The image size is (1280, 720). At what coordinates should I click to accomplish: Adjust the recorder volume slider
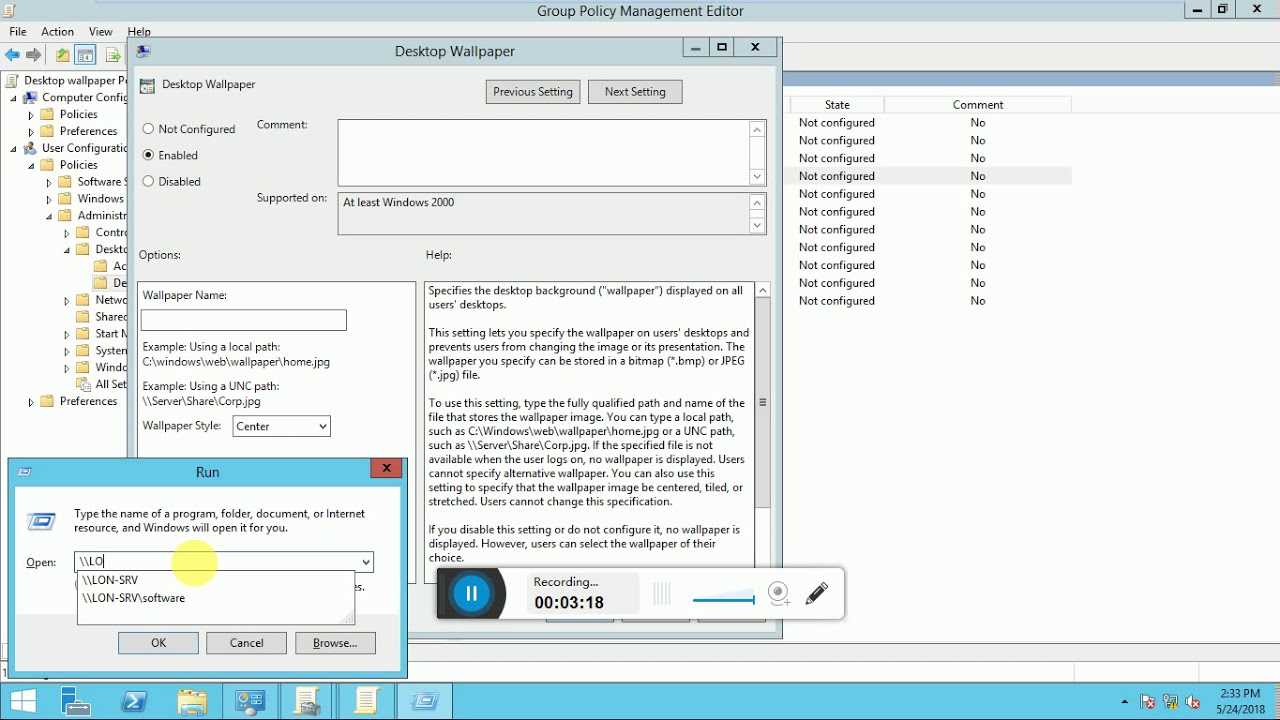[723, 600]
